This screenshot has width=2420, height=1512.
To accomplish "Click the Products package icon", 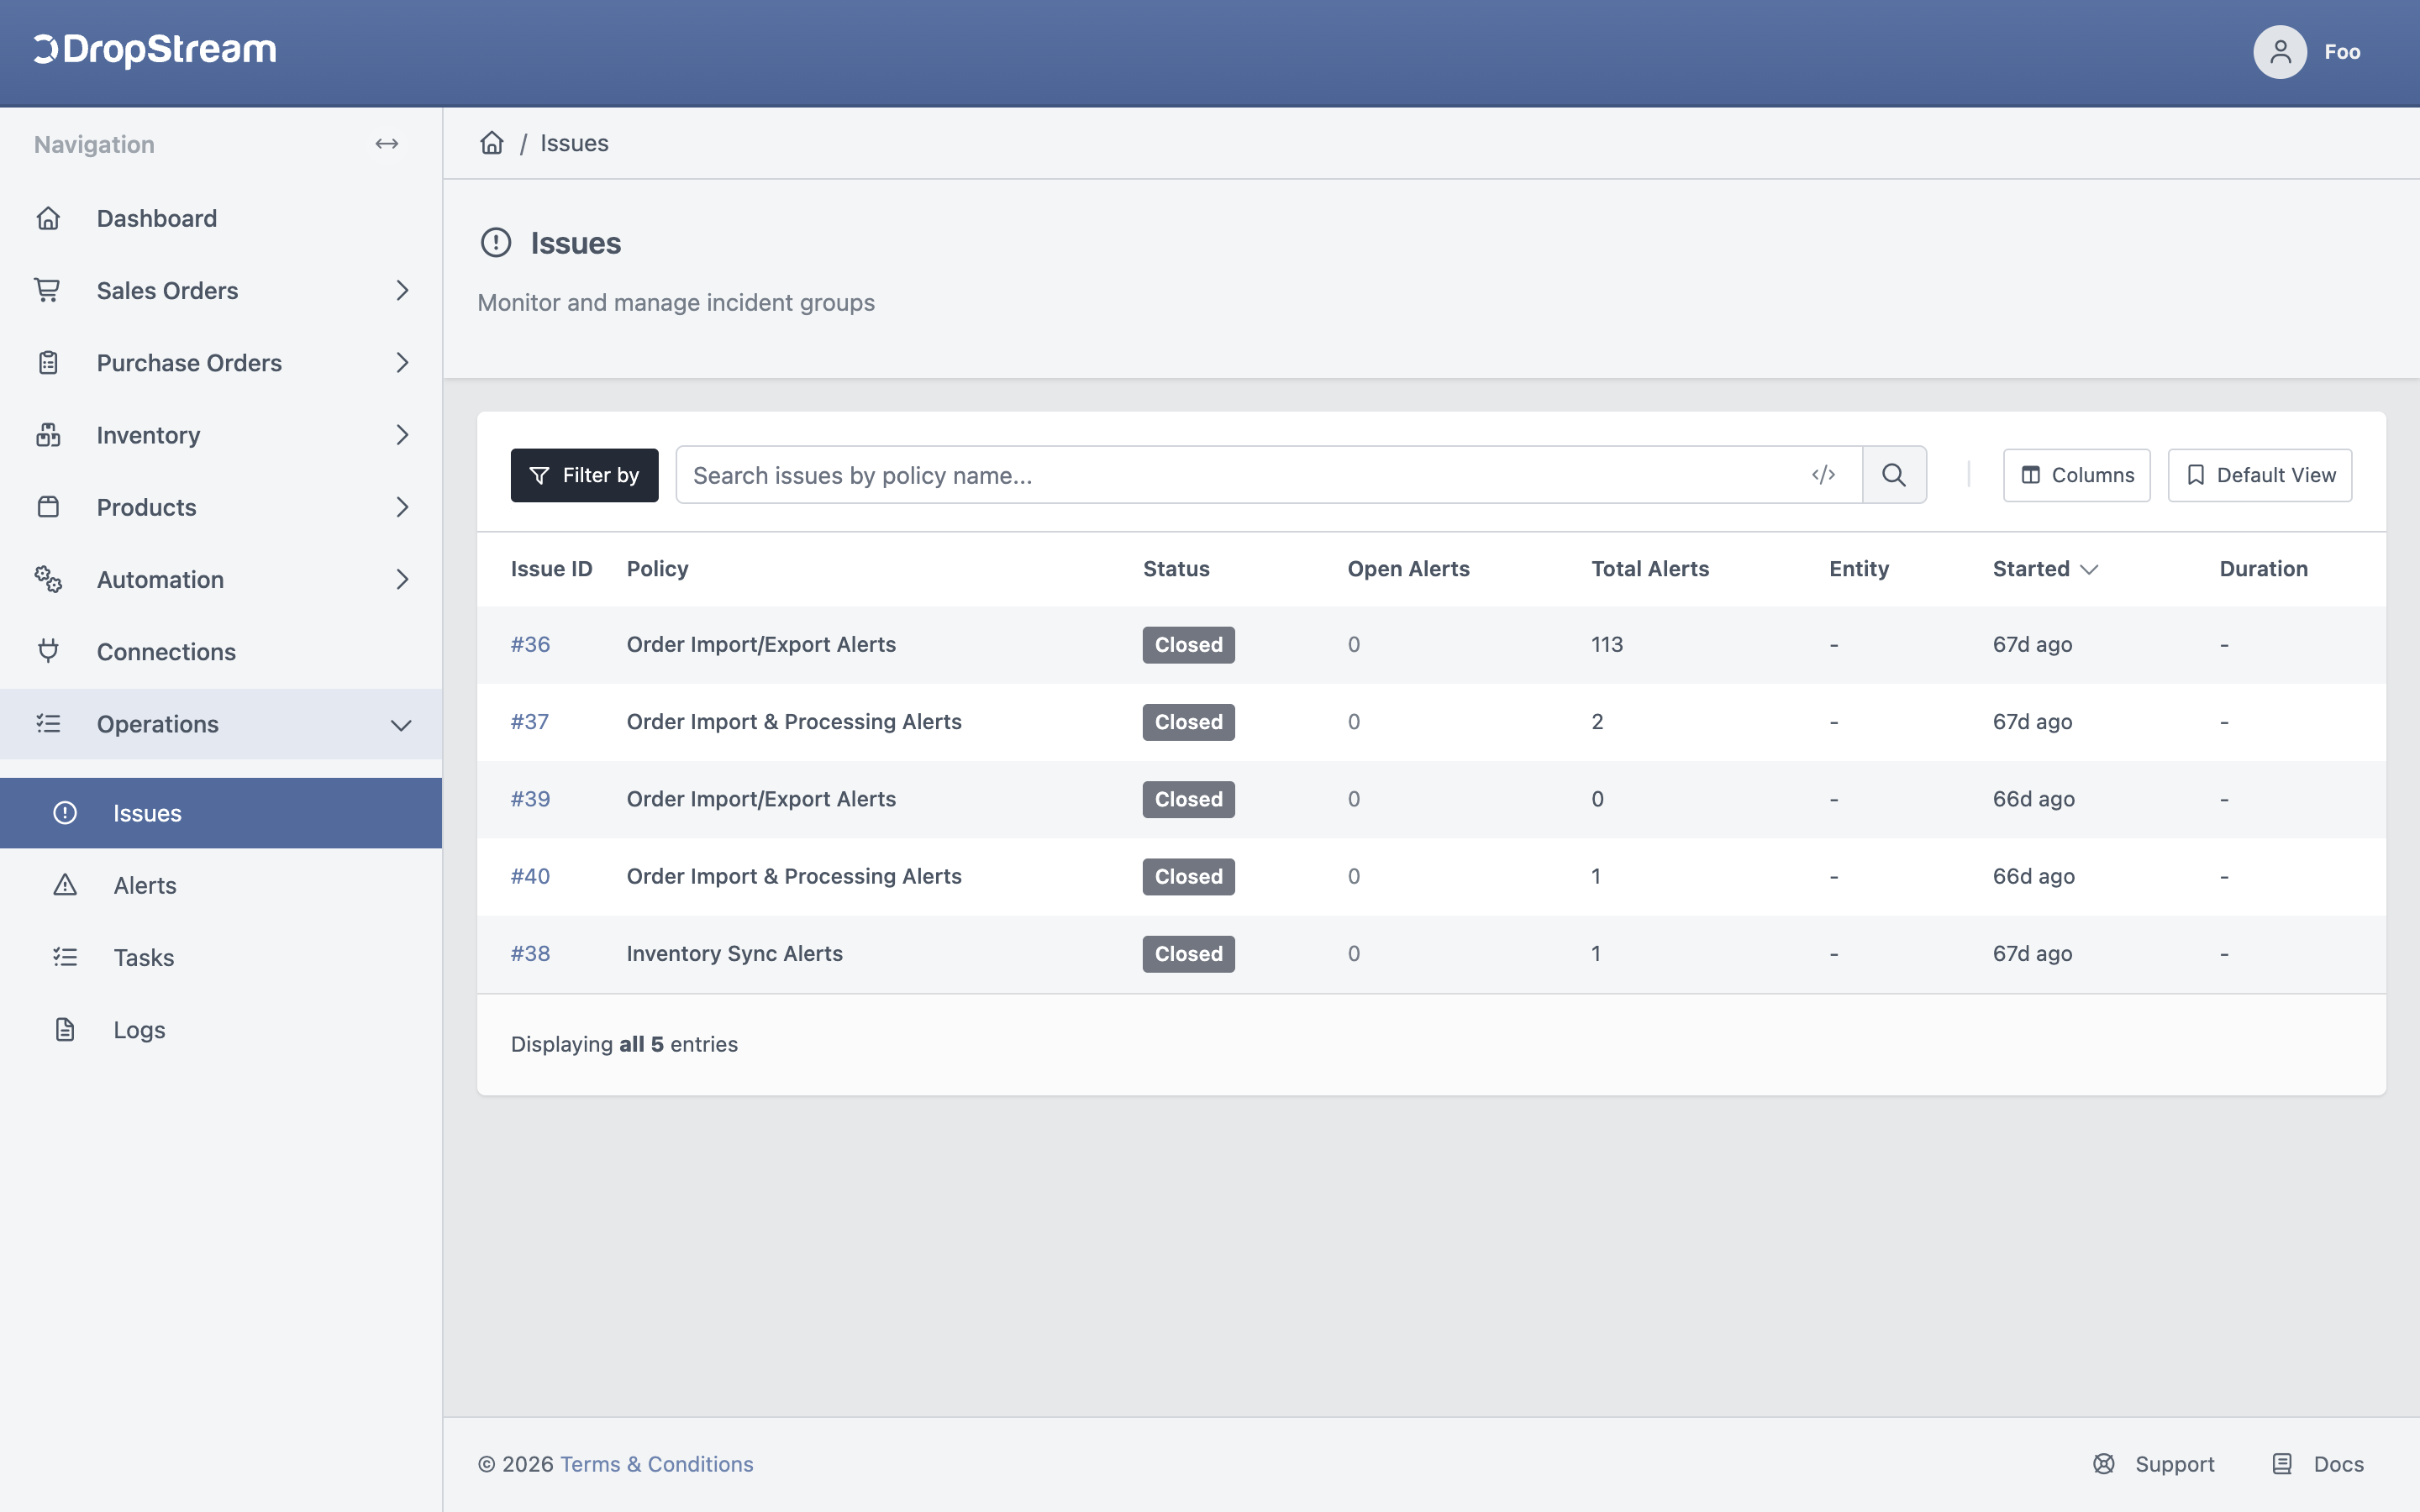I will coord(48,507).
